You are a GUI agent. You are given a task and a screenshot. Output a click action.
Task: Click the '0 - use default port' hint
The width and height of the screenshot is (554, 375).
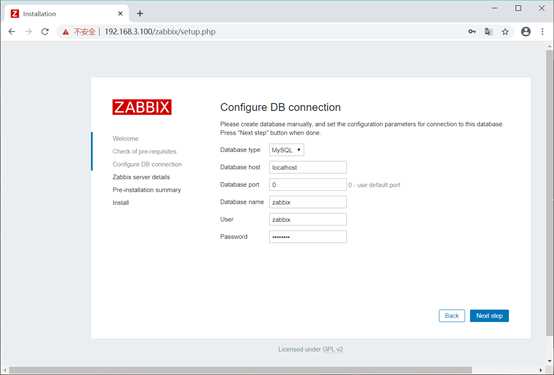tap(374, 185)
